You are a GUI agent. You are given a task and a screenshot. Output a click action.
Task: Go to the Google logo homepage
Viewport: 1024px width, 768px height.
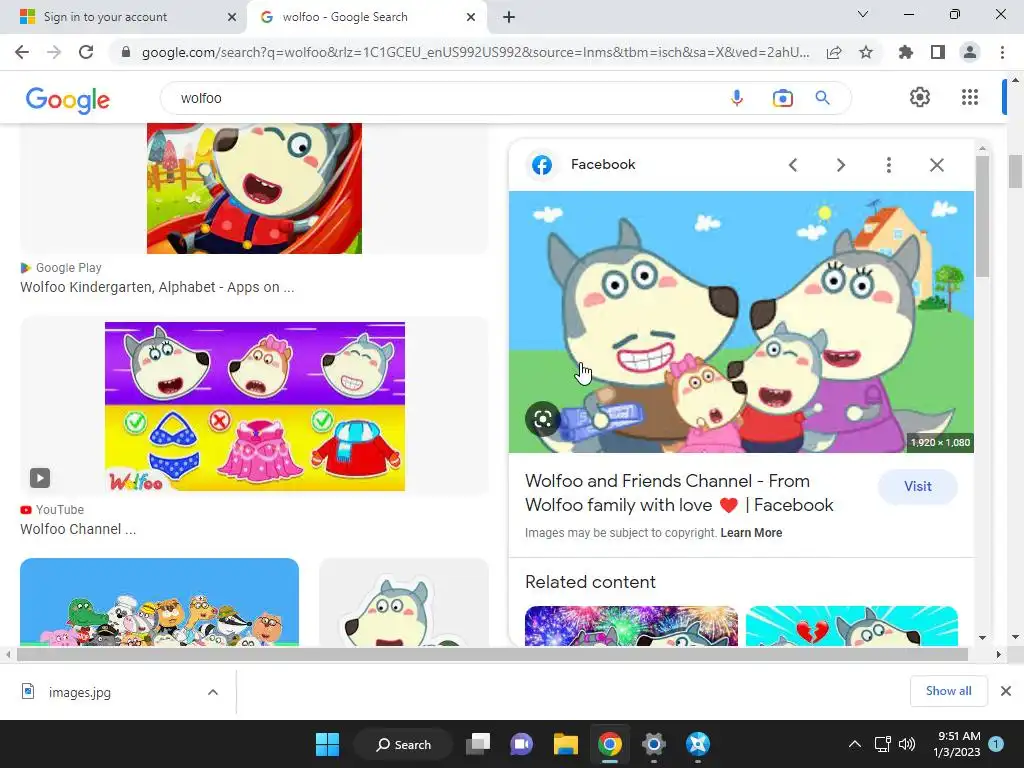coord(68,100)
